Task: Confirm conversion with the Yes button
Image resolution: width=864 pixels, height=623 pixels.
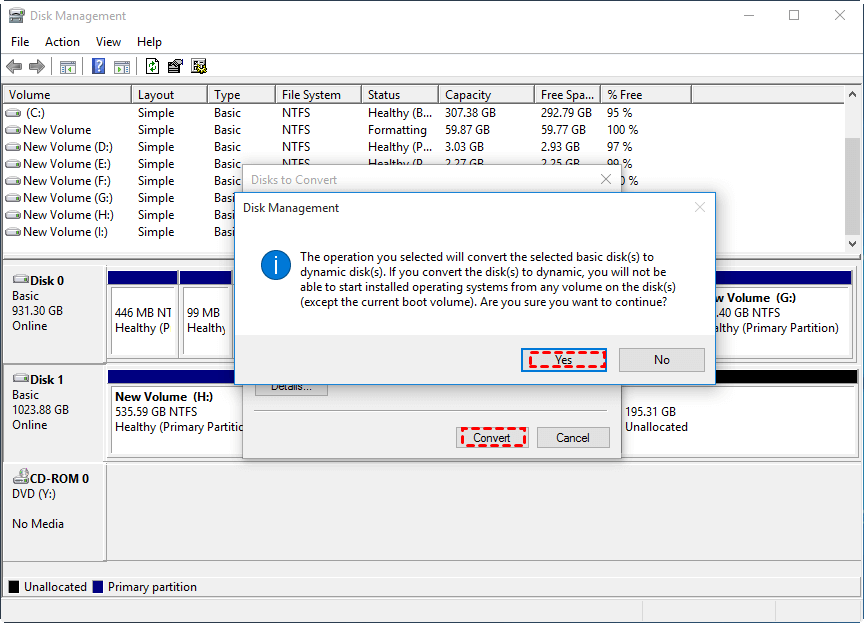Action: 564,360
